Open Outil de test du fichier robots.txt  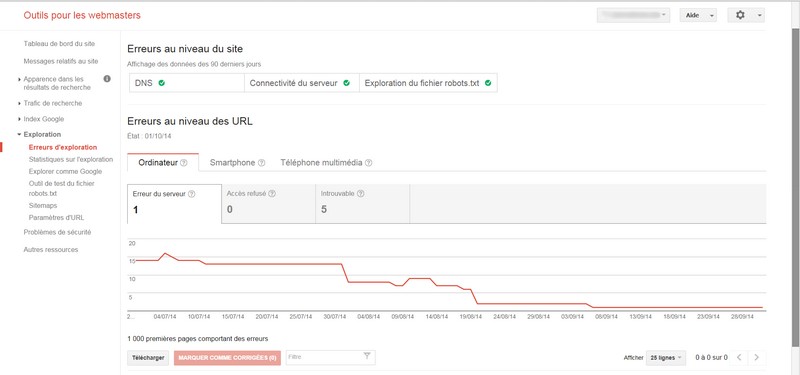tap(61, 188)
